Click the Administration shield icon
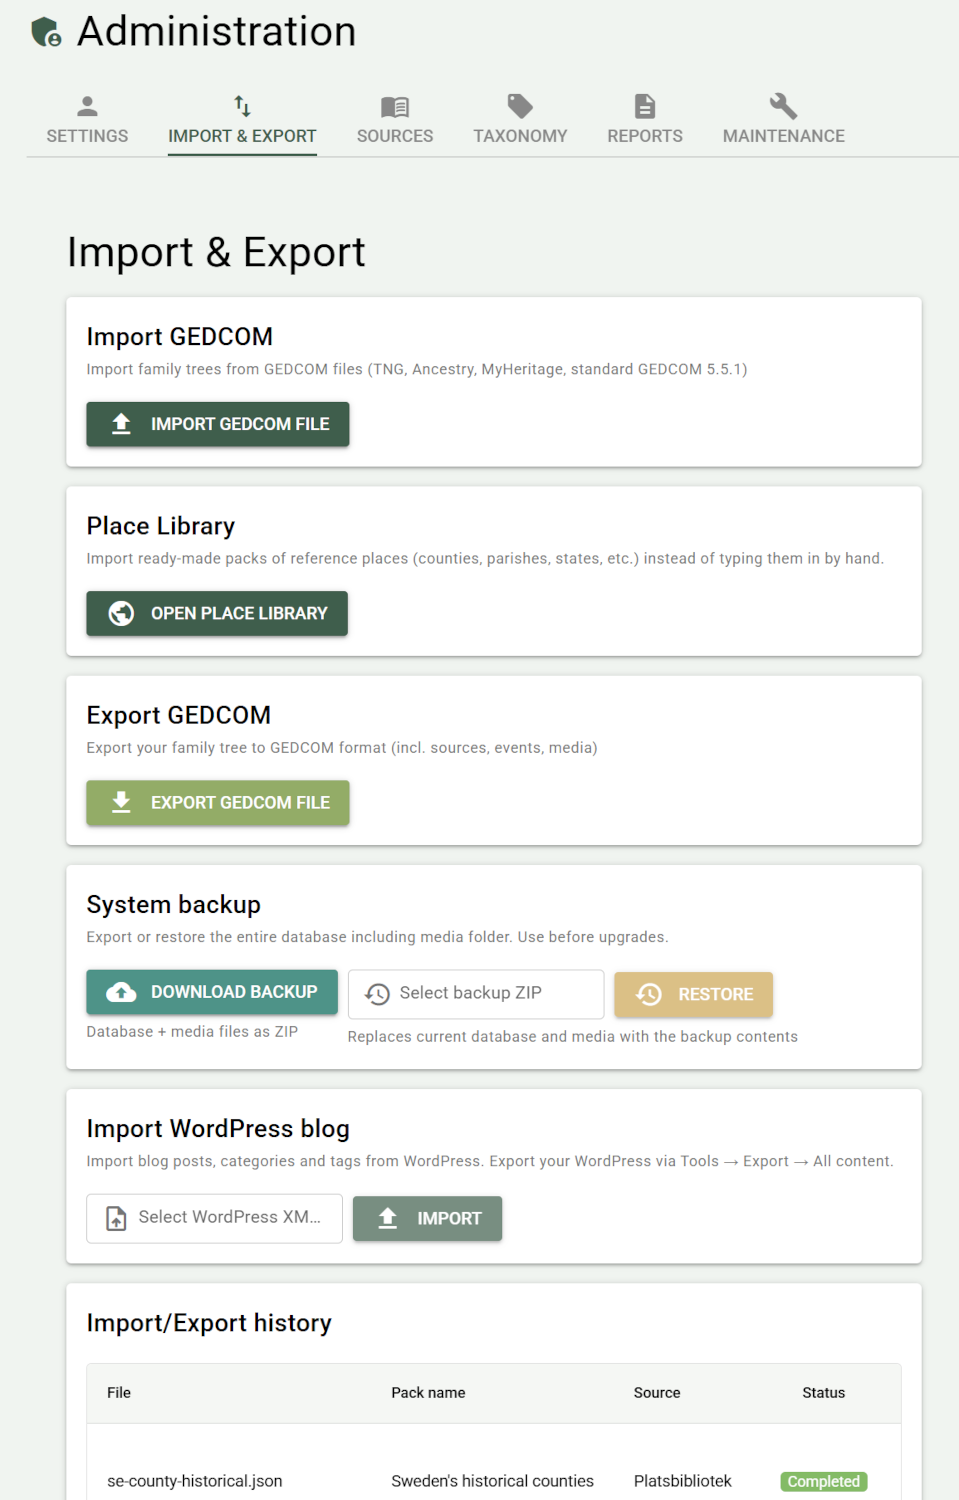The image size is (959, 1500). coord(46,32)
